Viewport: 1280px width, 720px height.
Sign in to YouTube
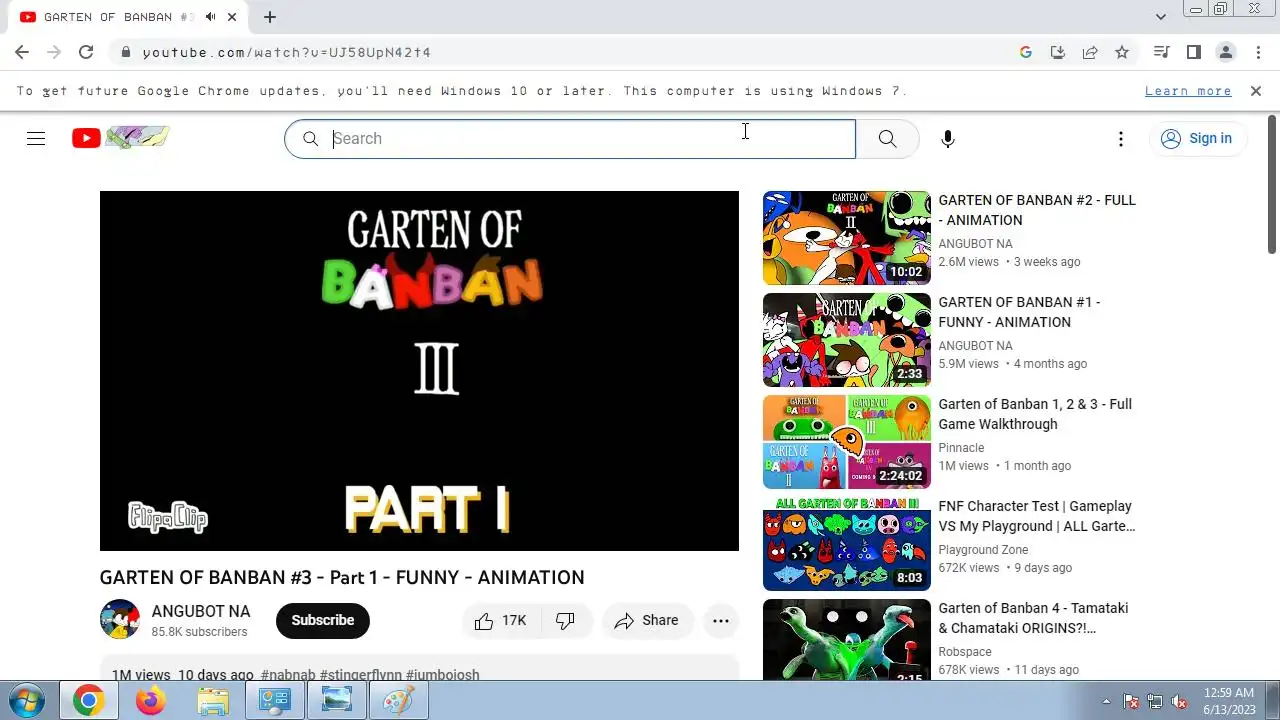coord(1197,139)
